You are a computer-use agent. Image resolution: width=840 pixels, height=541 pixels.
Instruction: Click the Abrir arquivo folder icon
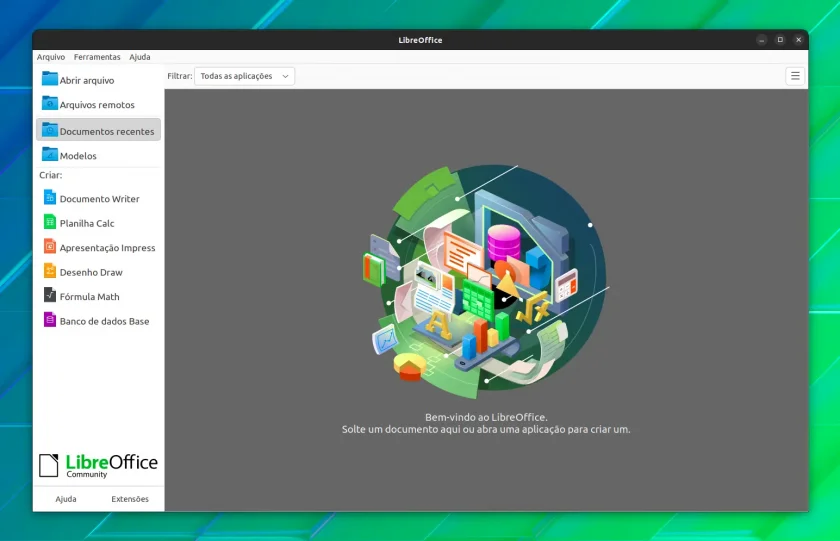[x=50, y=79]
